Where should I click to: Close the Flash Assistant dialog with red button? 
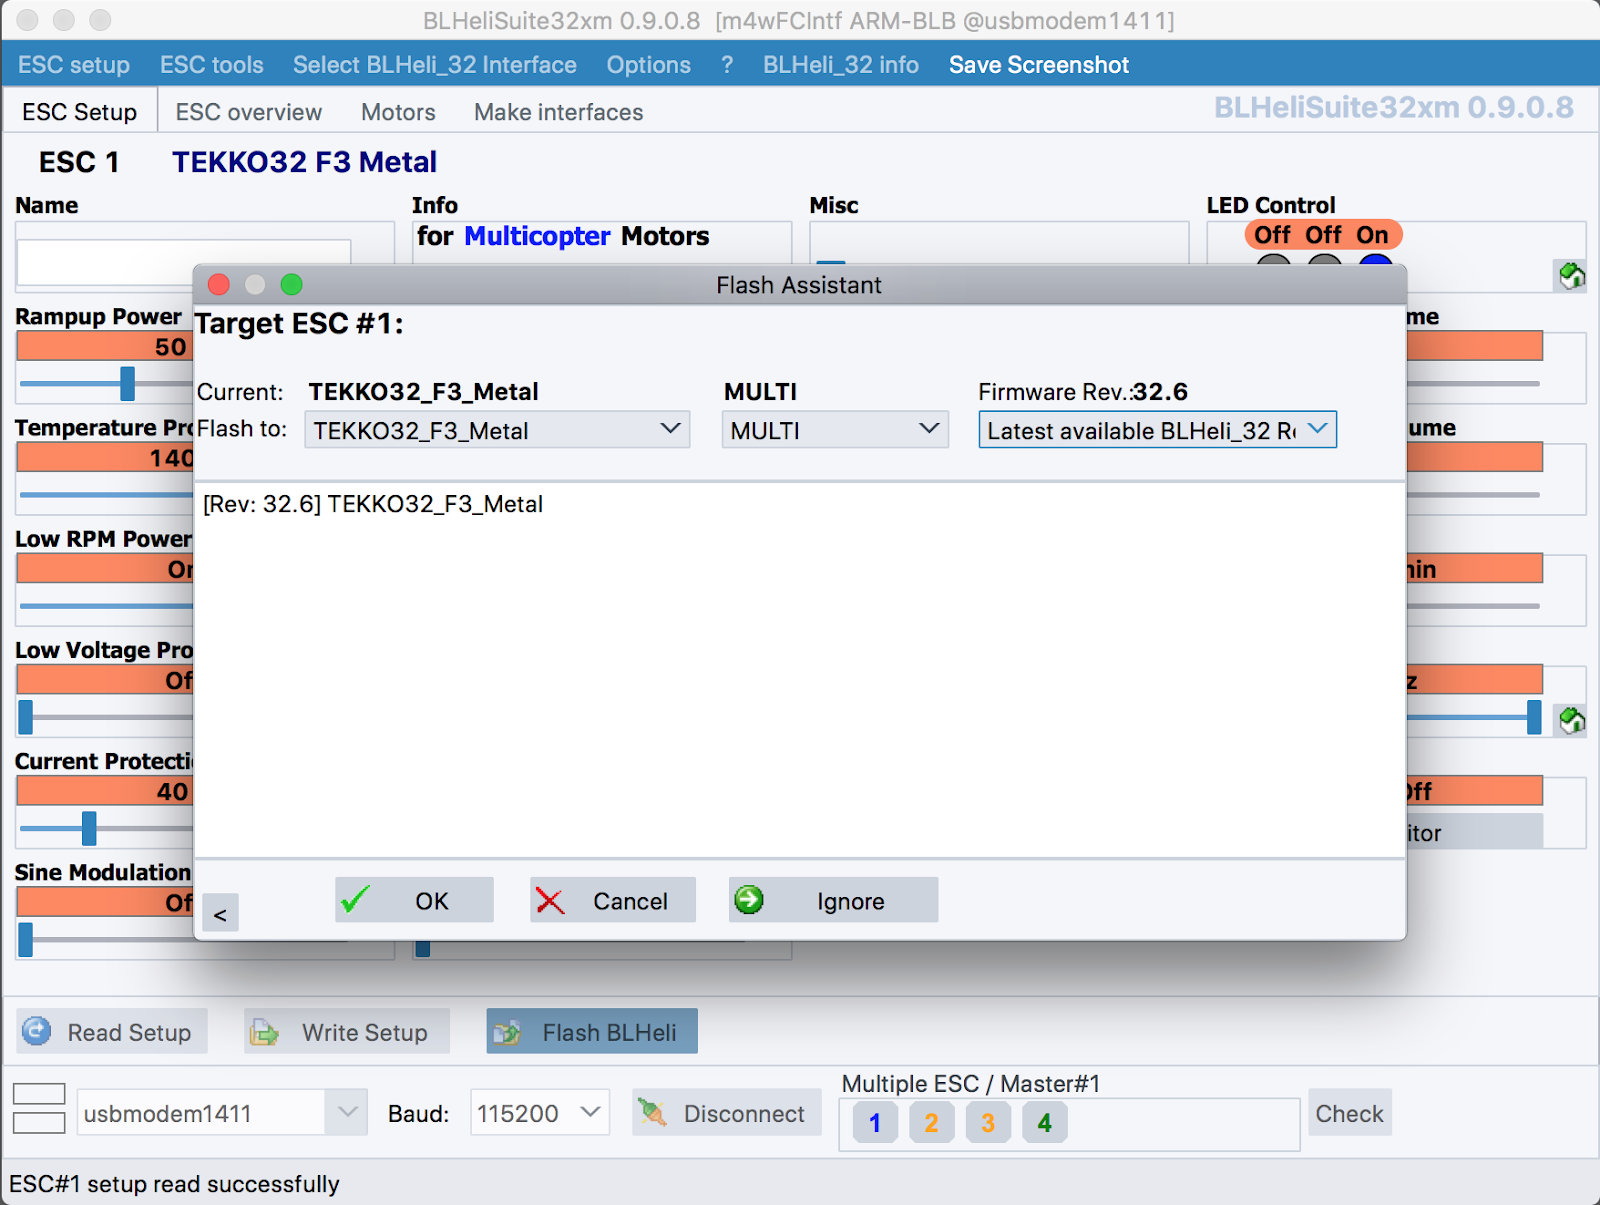coord(219,285)
